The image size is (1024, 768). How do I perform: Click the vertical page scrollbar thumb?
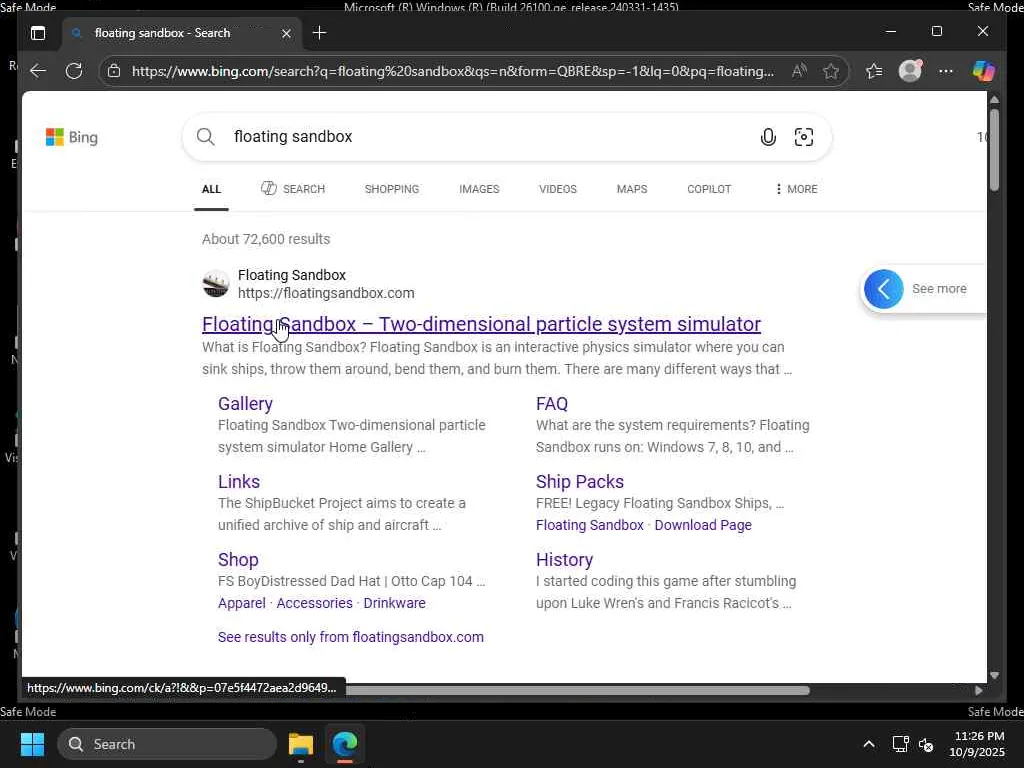click(x=994, y=150)
